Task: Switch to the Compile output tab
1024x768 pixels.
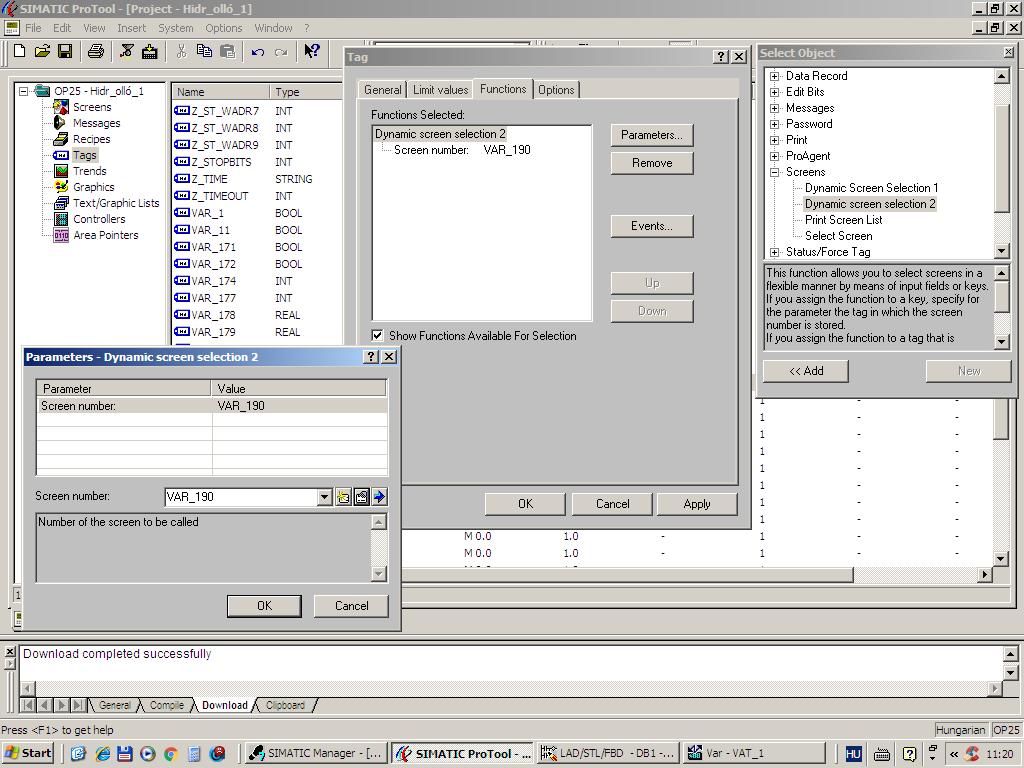Action: tap(167, 705)
